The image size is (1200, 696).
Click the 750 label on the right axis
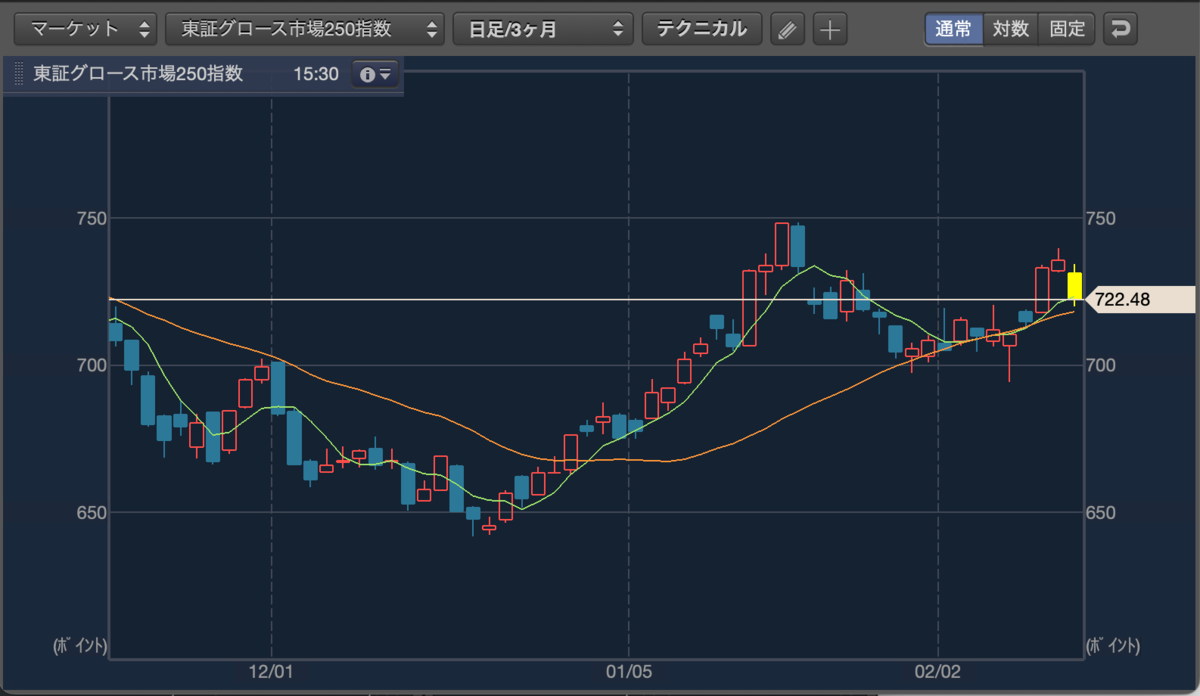pyautogui.click(x=1101, y=218)
